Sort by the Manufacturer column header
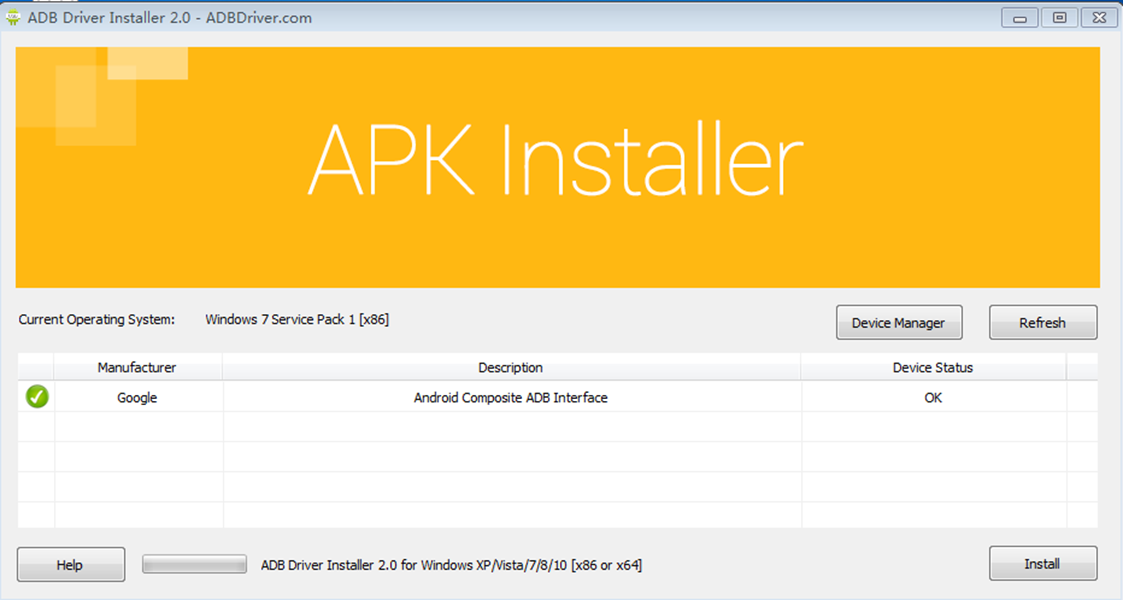This screenshot has width=1123, height=600. [137, 367]
